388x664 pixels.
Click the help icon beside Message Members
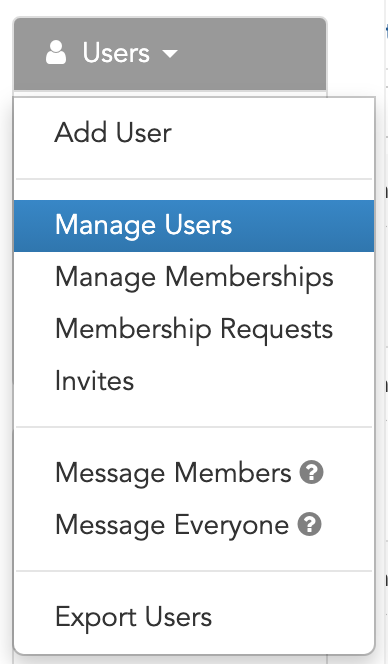pyautogui.click(x=311, y=473)
